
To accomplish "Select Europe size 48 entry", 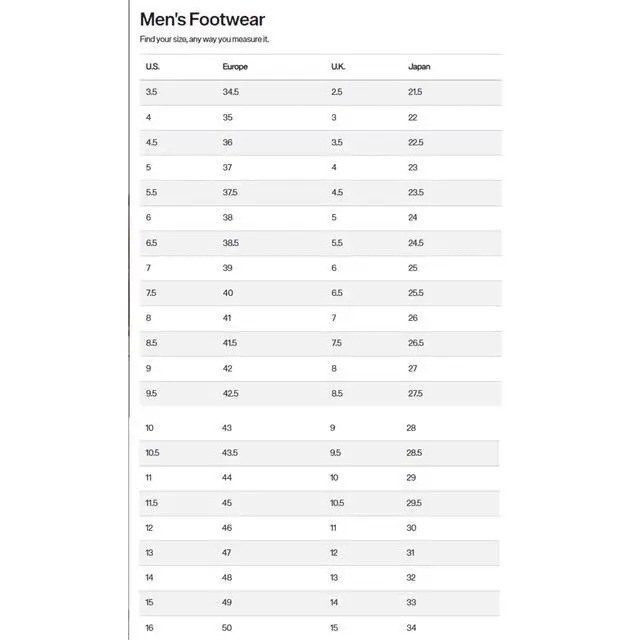I will pos(227,578).
